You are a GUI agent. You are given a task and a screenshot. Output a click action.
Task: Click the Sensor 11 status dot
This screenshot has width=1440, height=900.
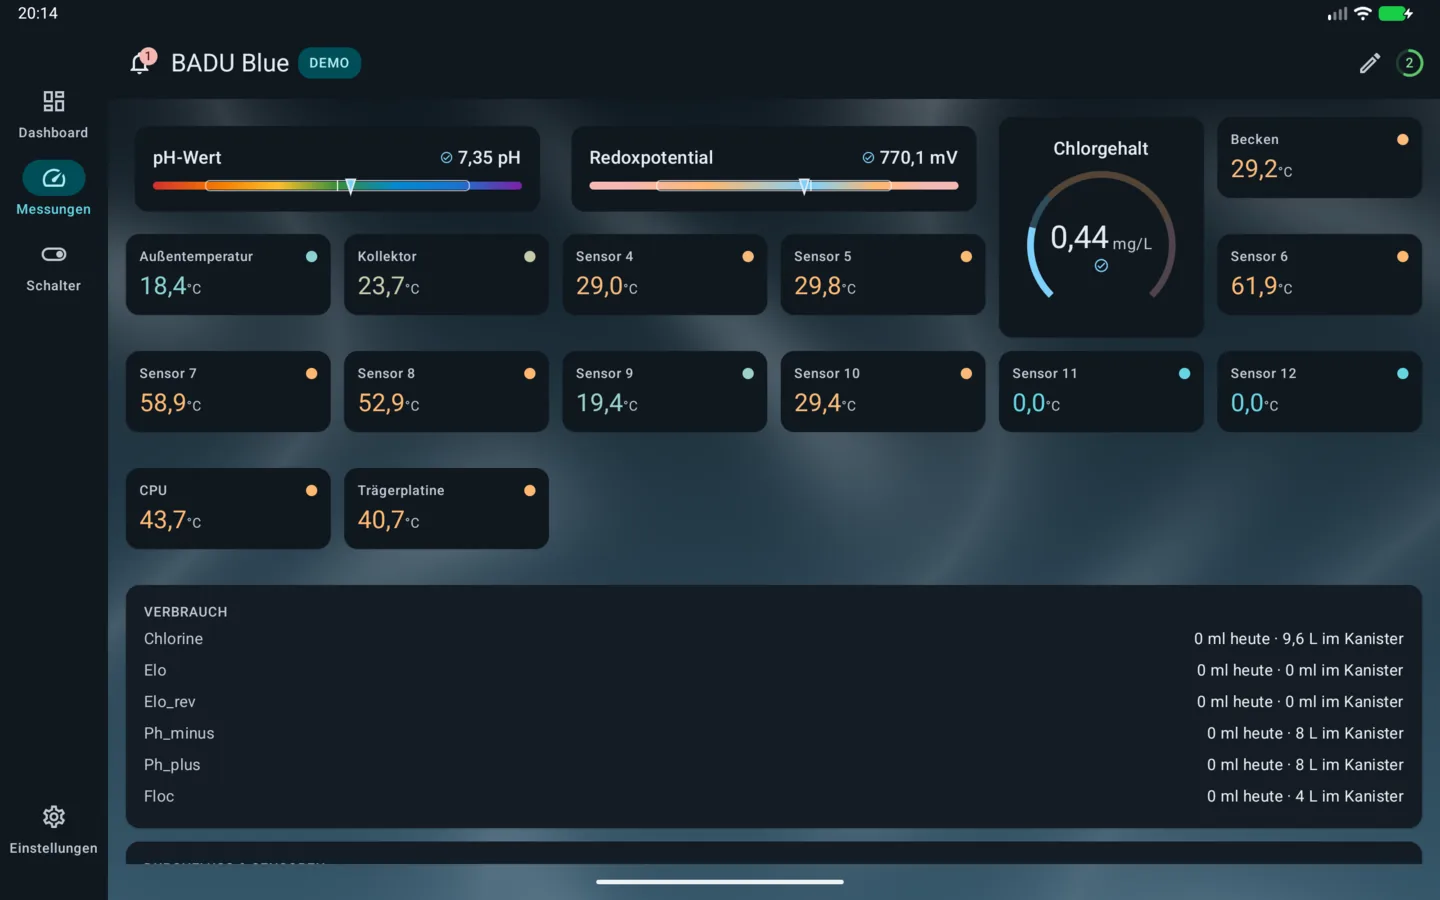[1184, 374]
